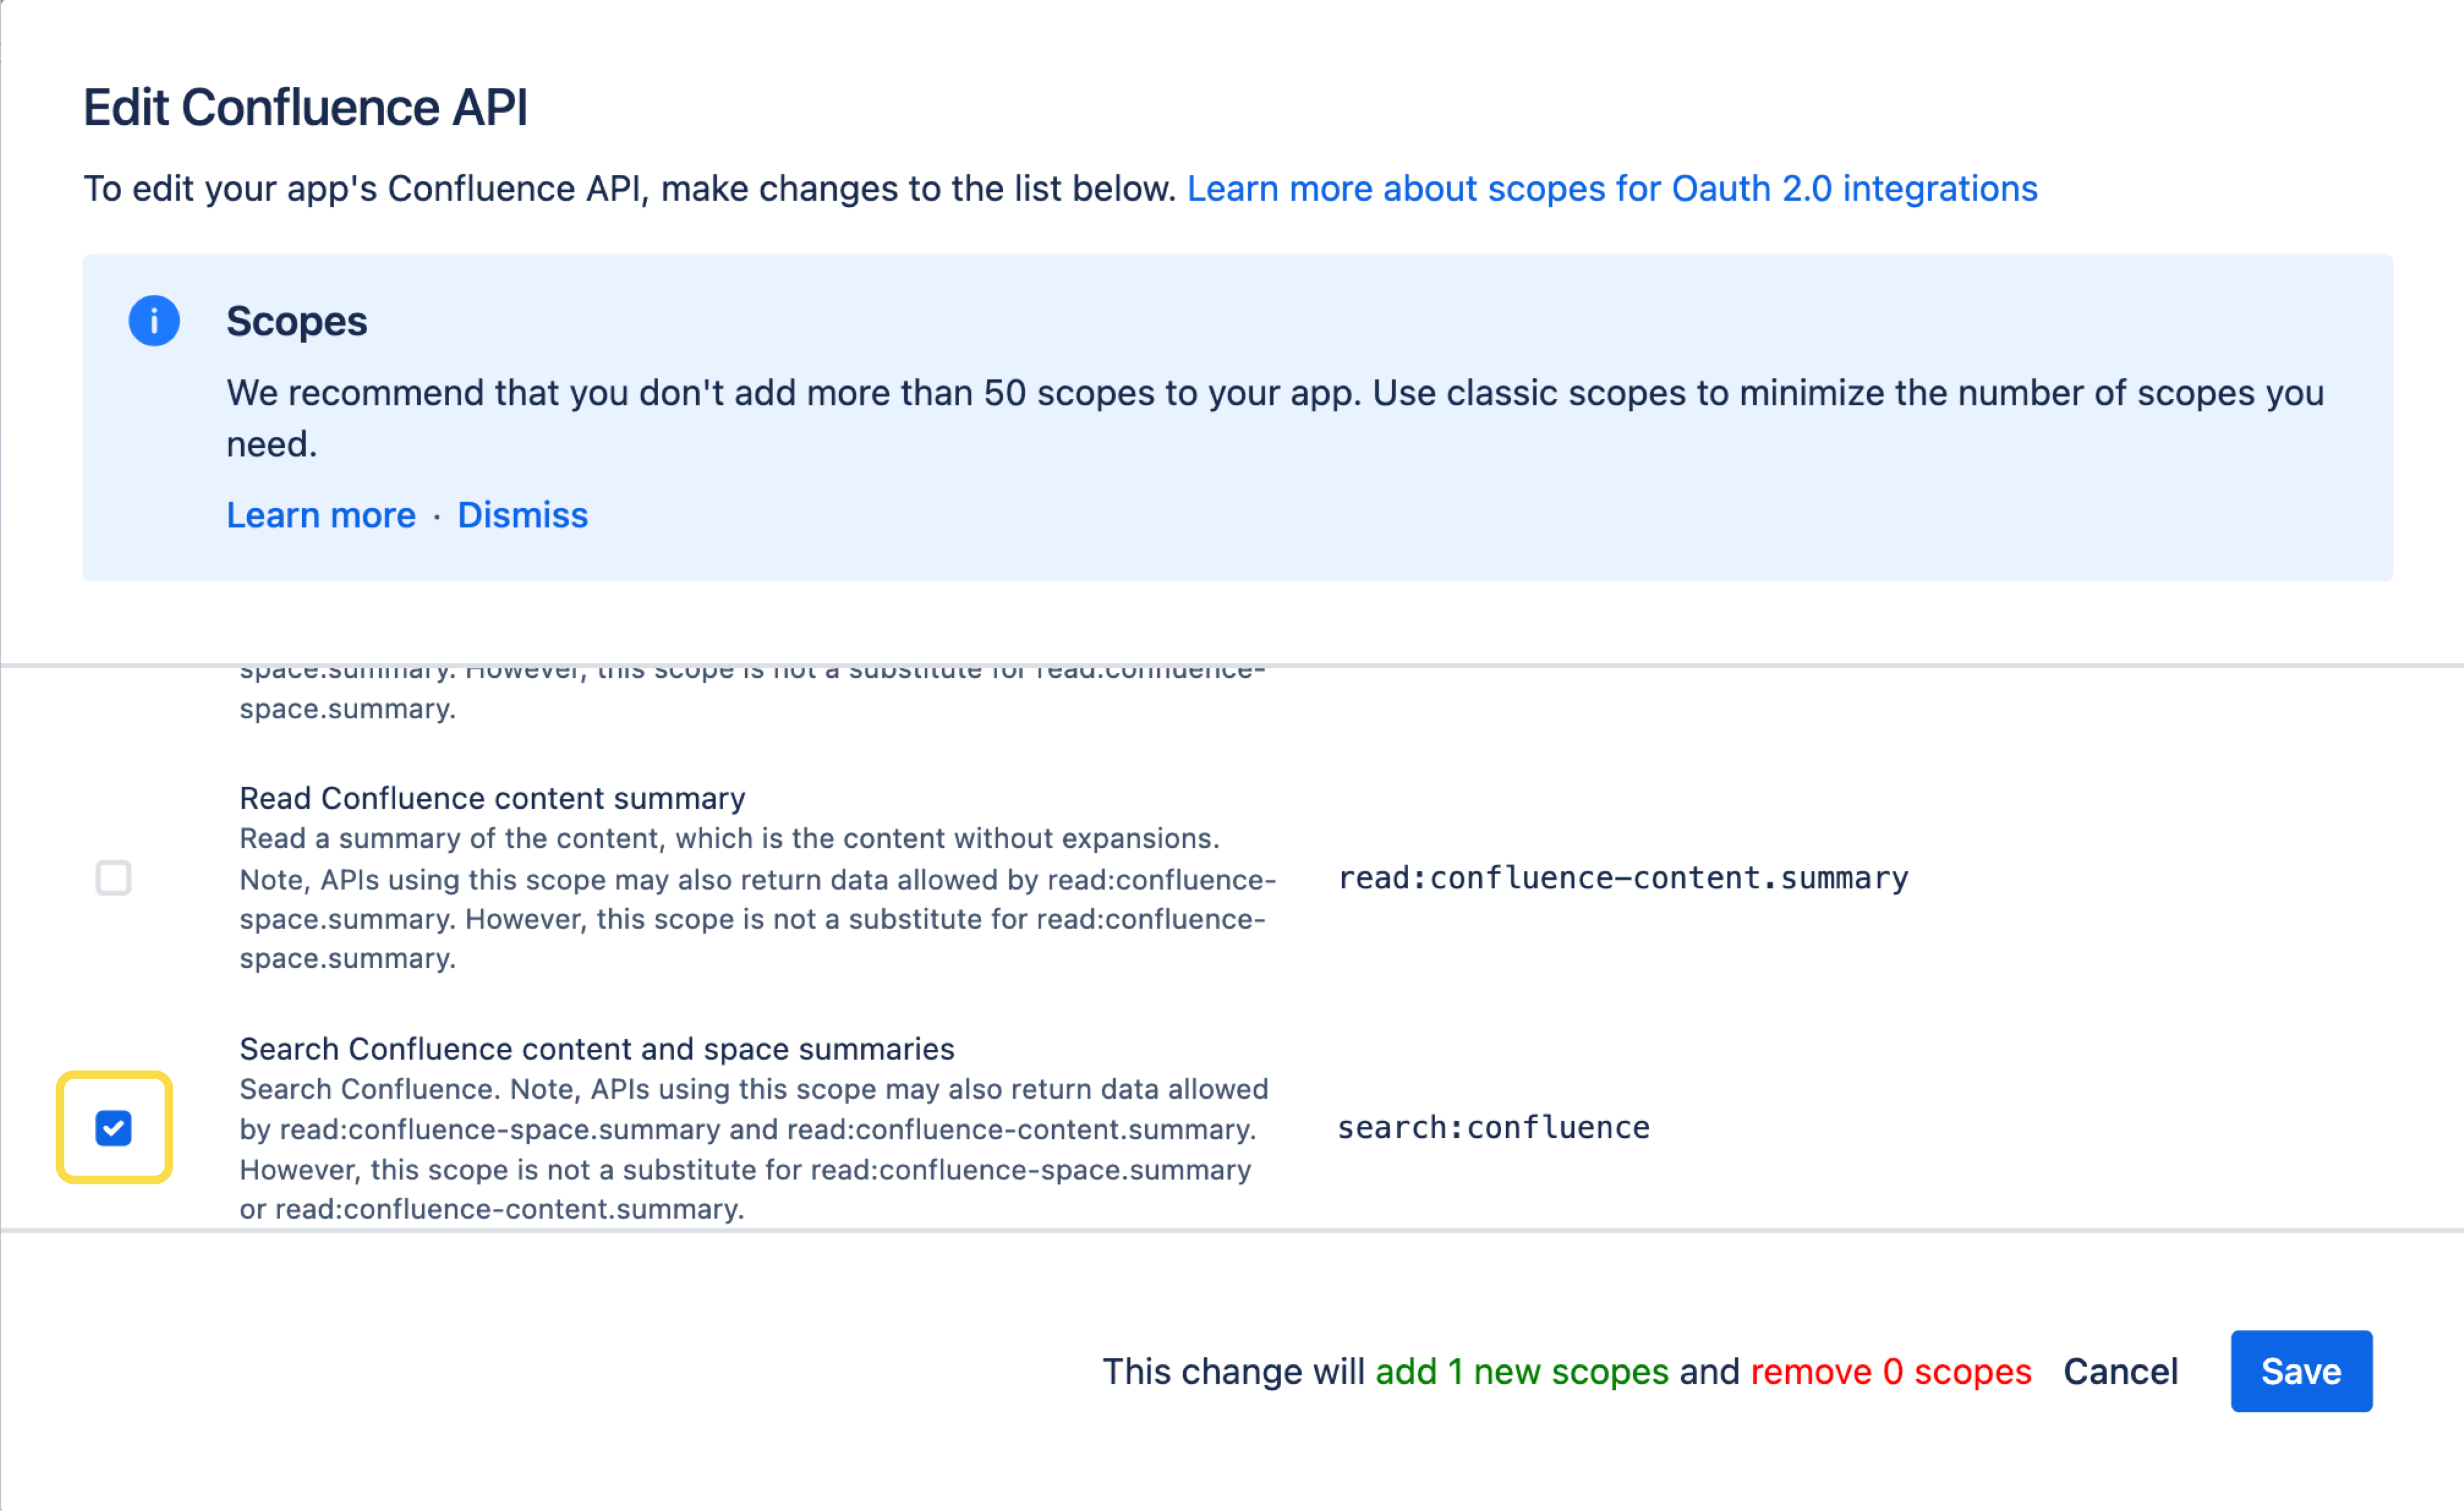Click the blue info icon in the Scopes banner
The height and width of the screenshot is (1511, 2464).
(x=154, y=321)
